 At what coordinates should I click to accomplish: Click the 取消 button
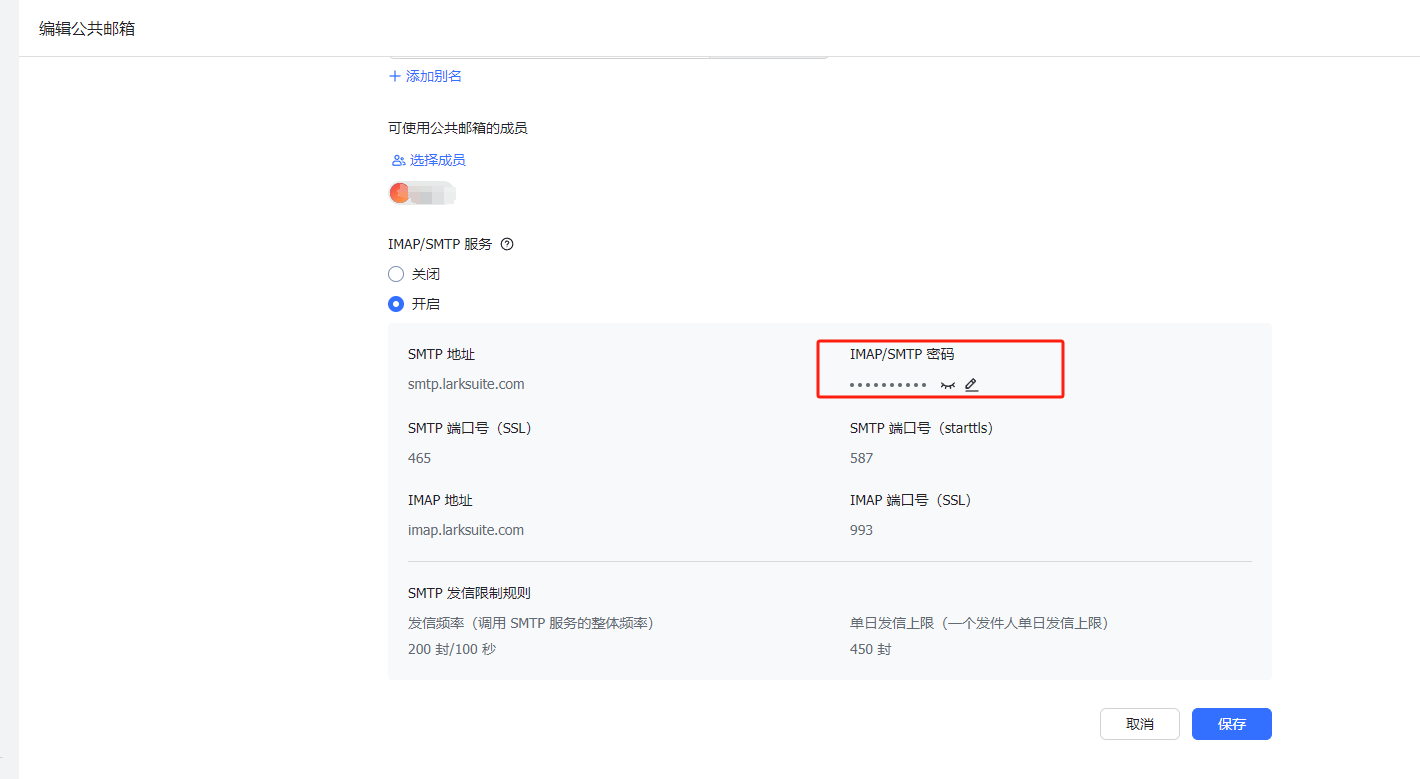click(x=1140, y=724)
